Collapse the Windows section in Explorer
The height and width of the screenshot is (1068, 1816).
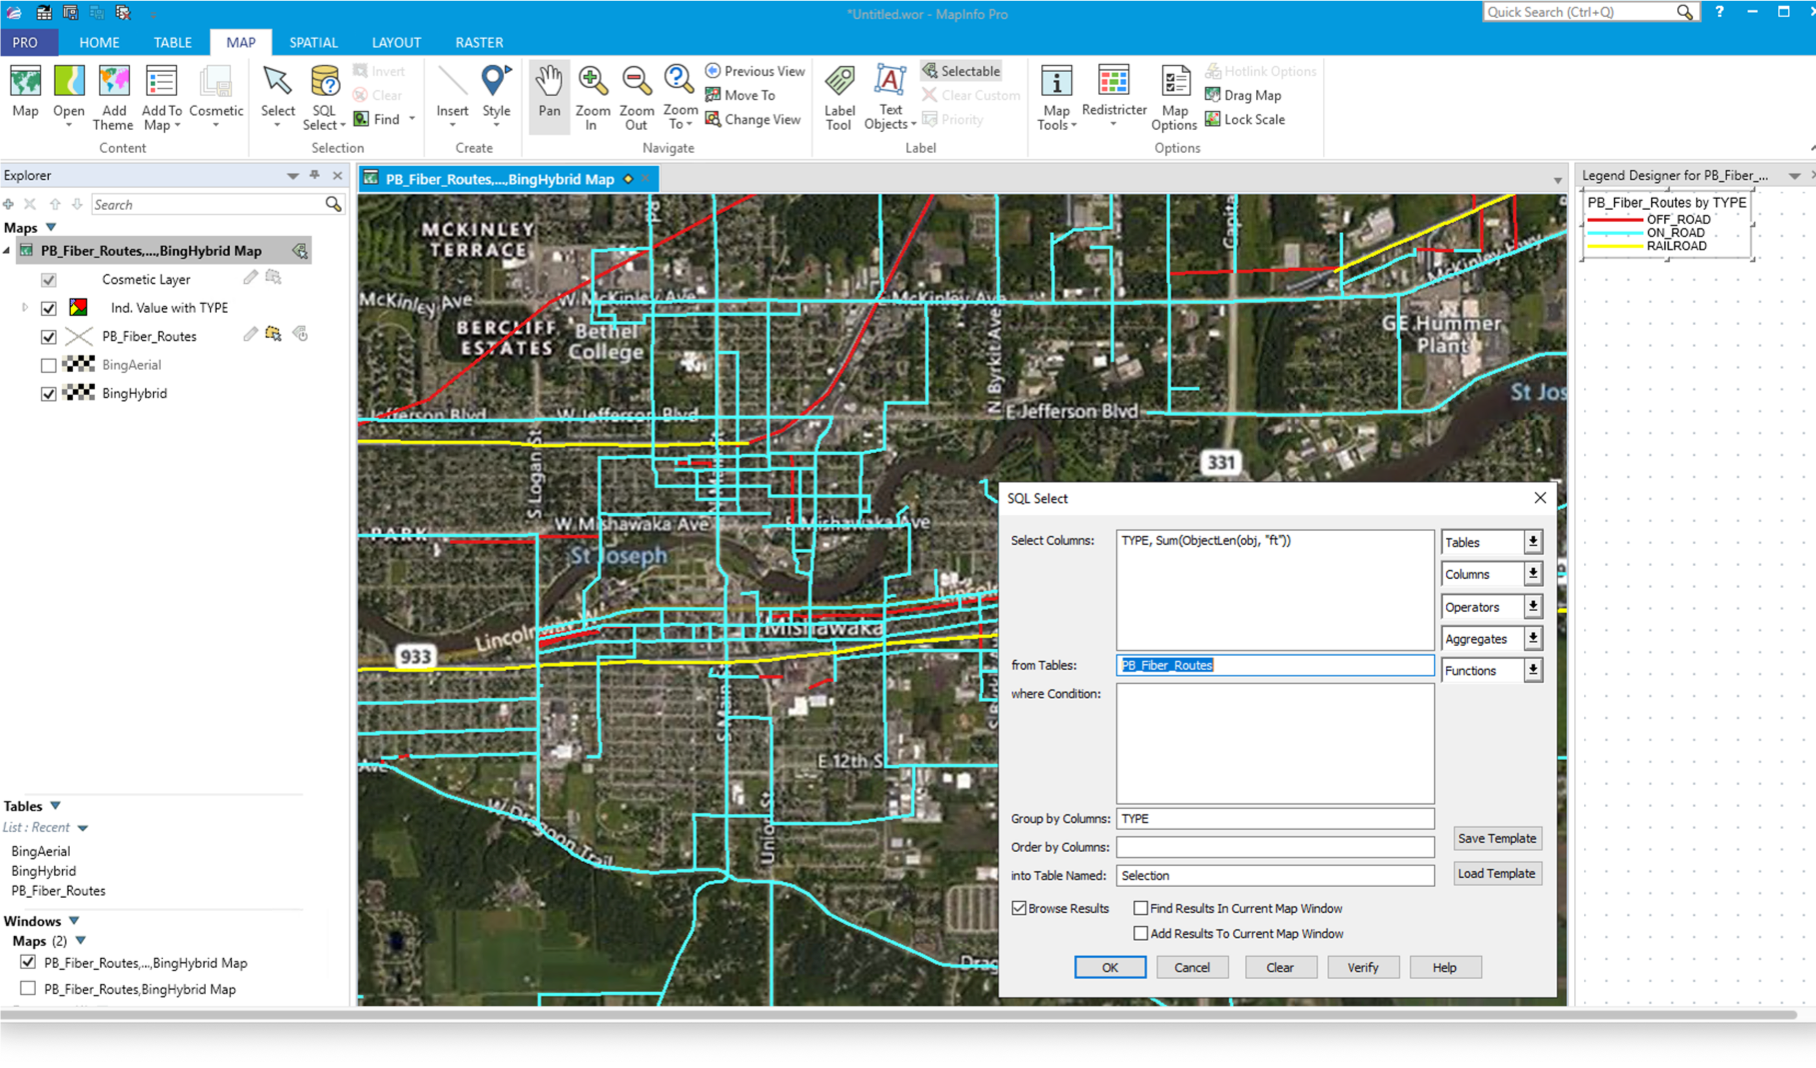coord(74,921)
